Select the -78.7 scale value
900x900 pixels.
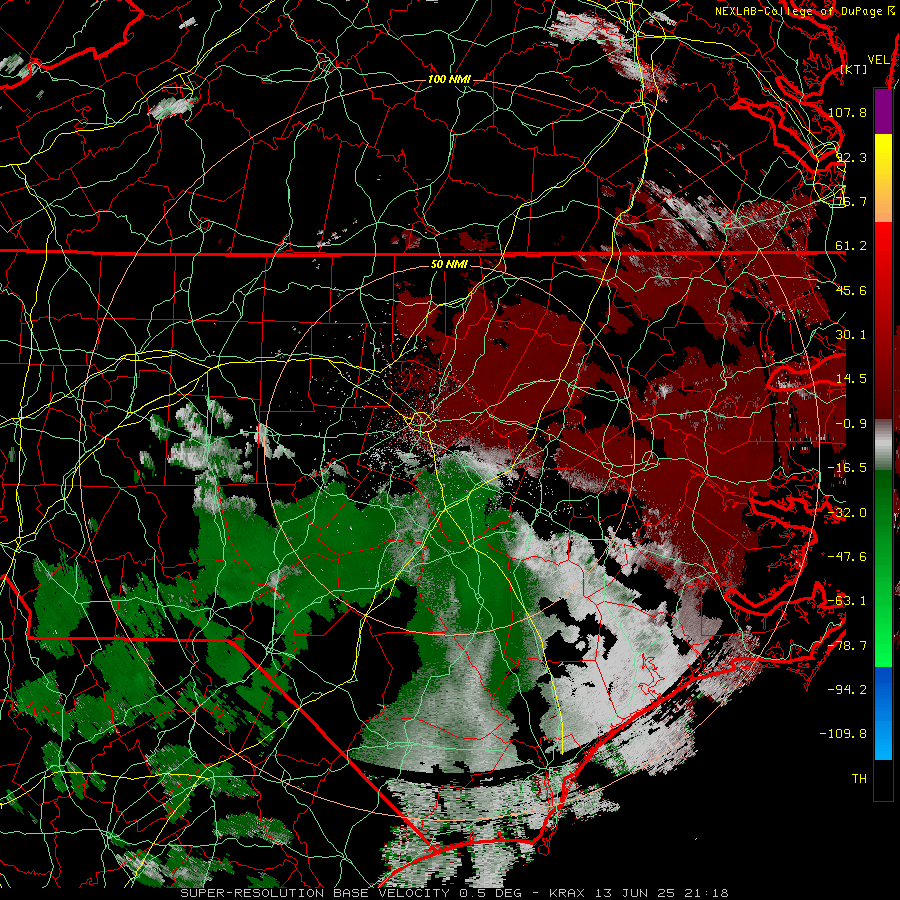click(847, 646)
